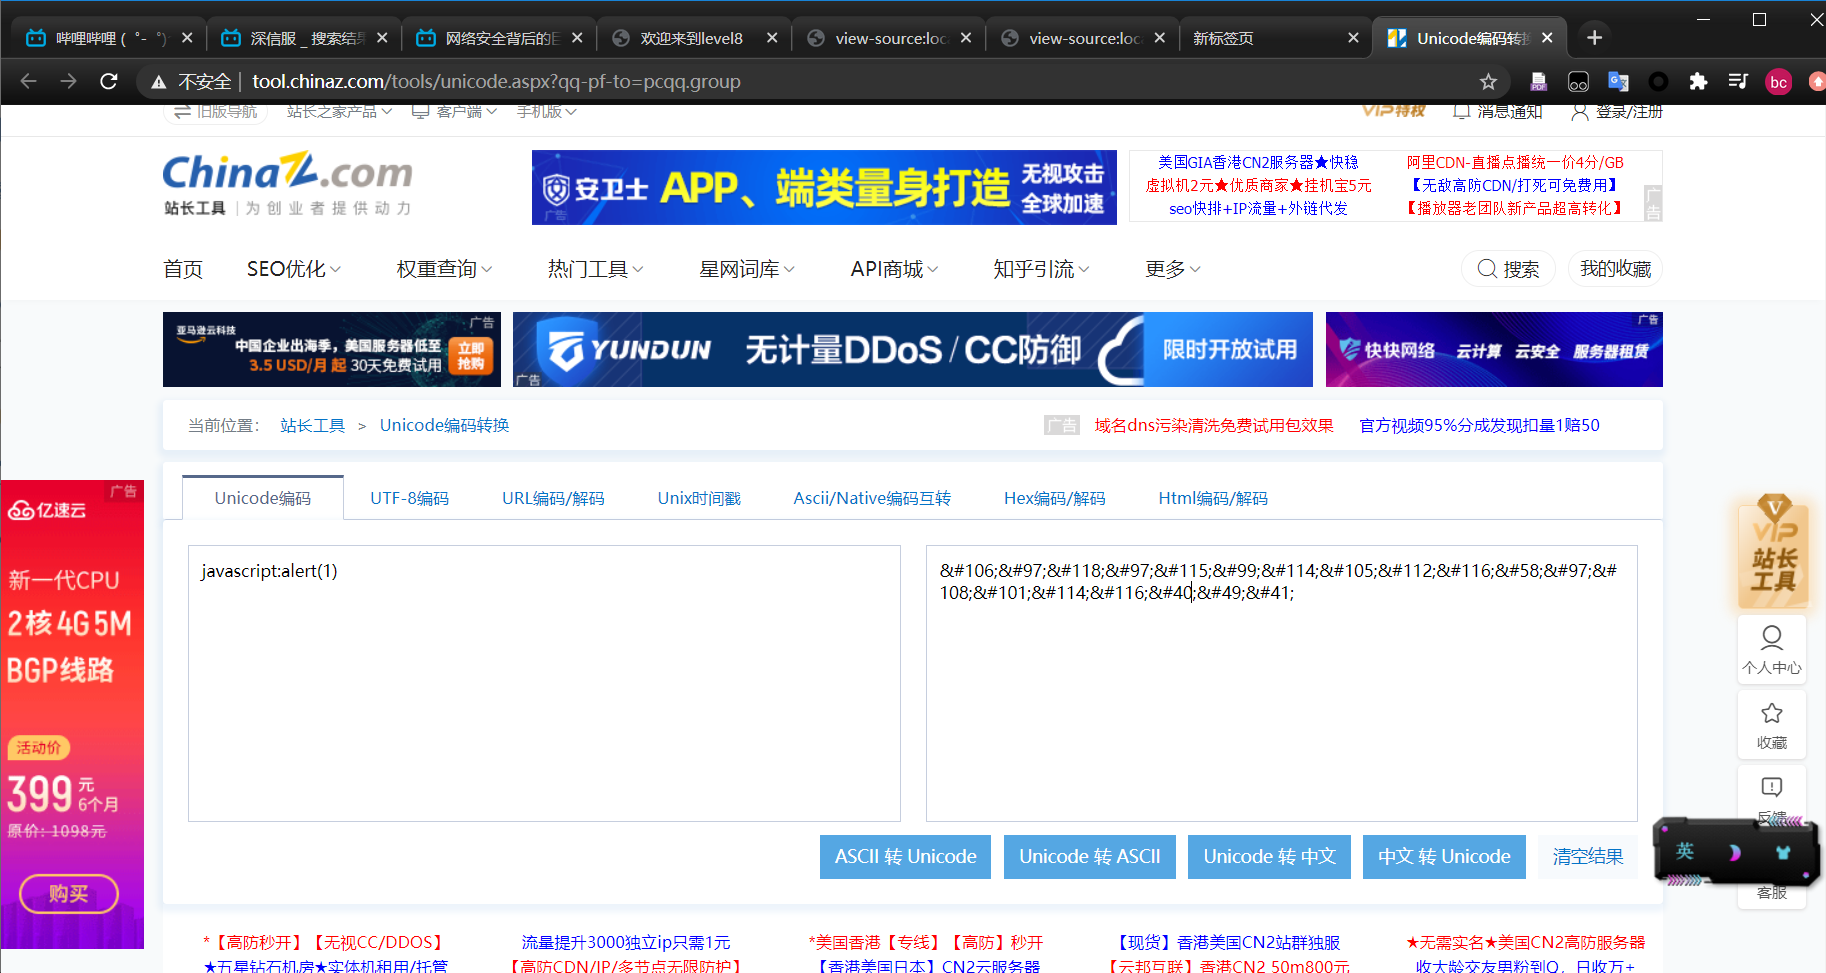Expand the 手机版 dropdown
Image resolution: width=1826 pixels, height=973 pixels.
[x=547, y=112]
